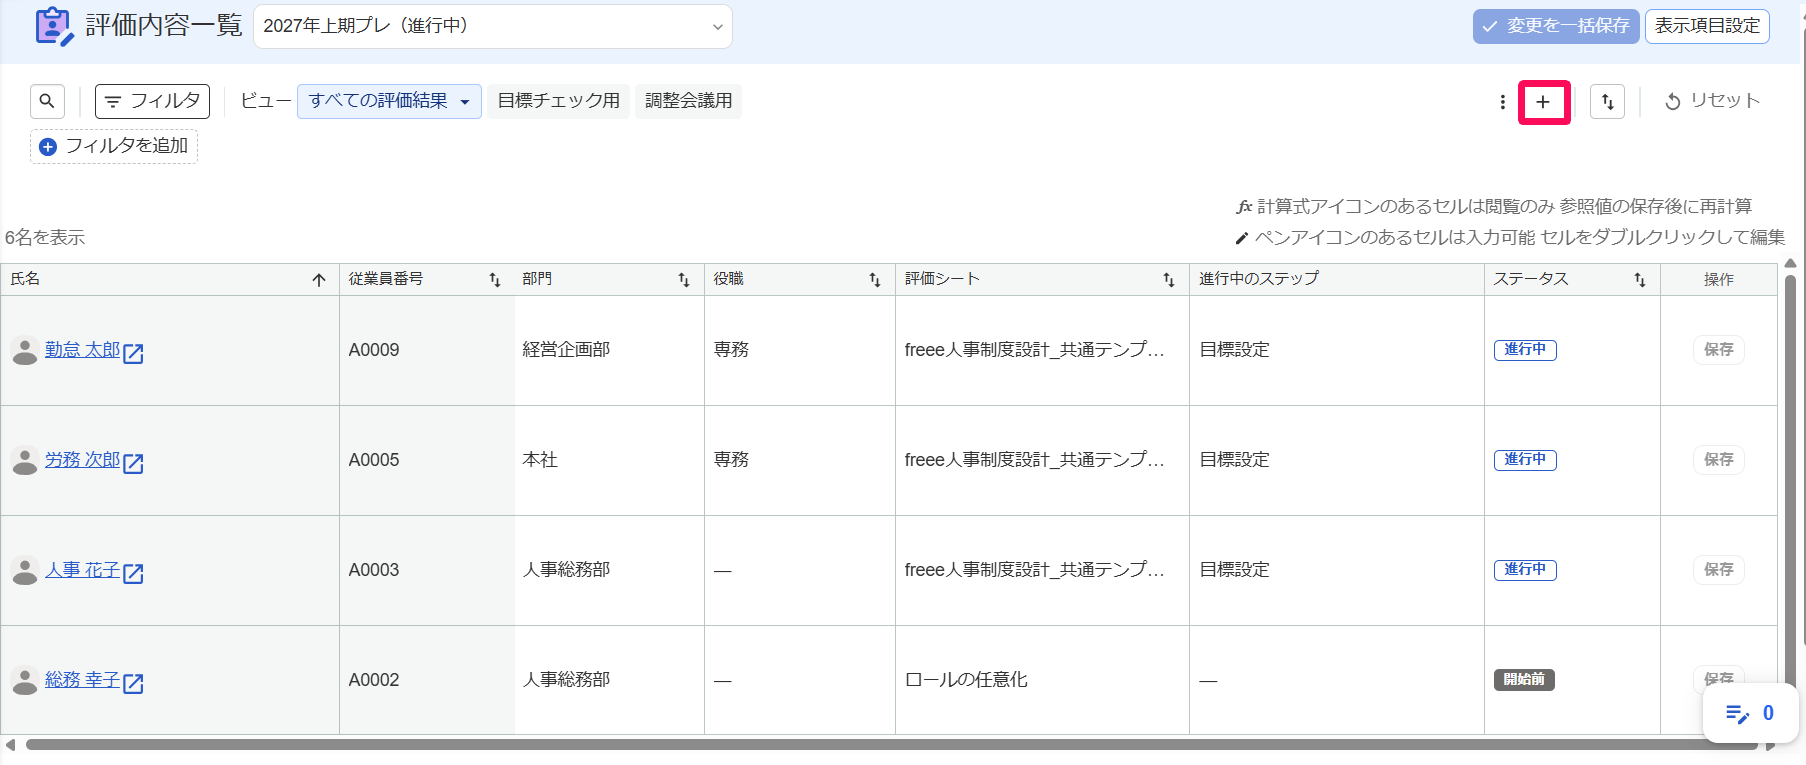Image resolution: width=1806 pixels, height=765 pixels.
Task: Open the three-dot more options menu
Action: point(1502,102)
